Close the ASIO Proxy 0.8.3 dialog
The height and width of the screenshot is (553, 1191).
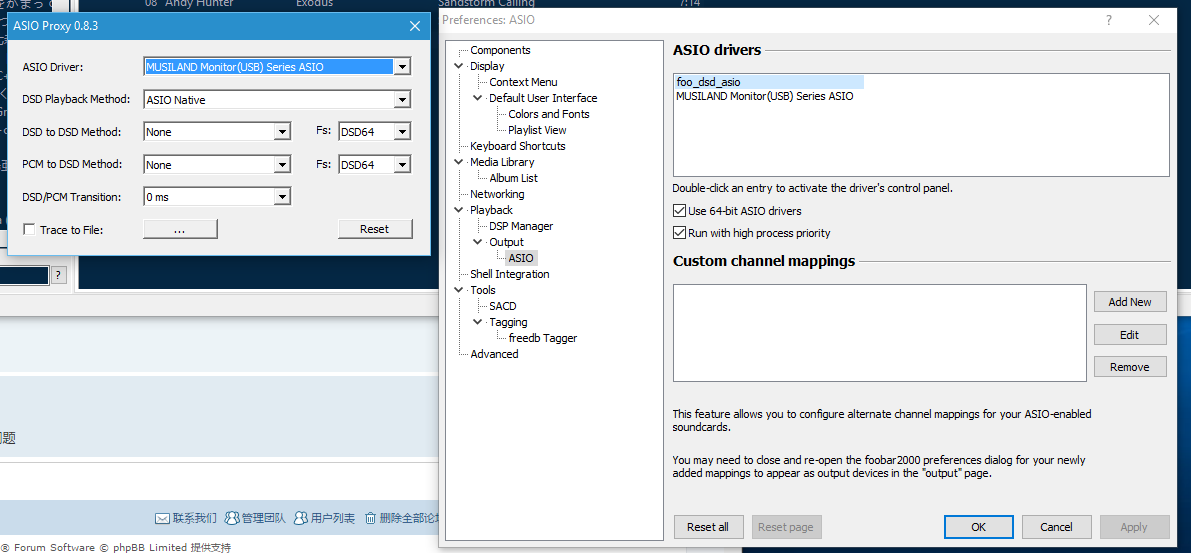tap(415, 26)
